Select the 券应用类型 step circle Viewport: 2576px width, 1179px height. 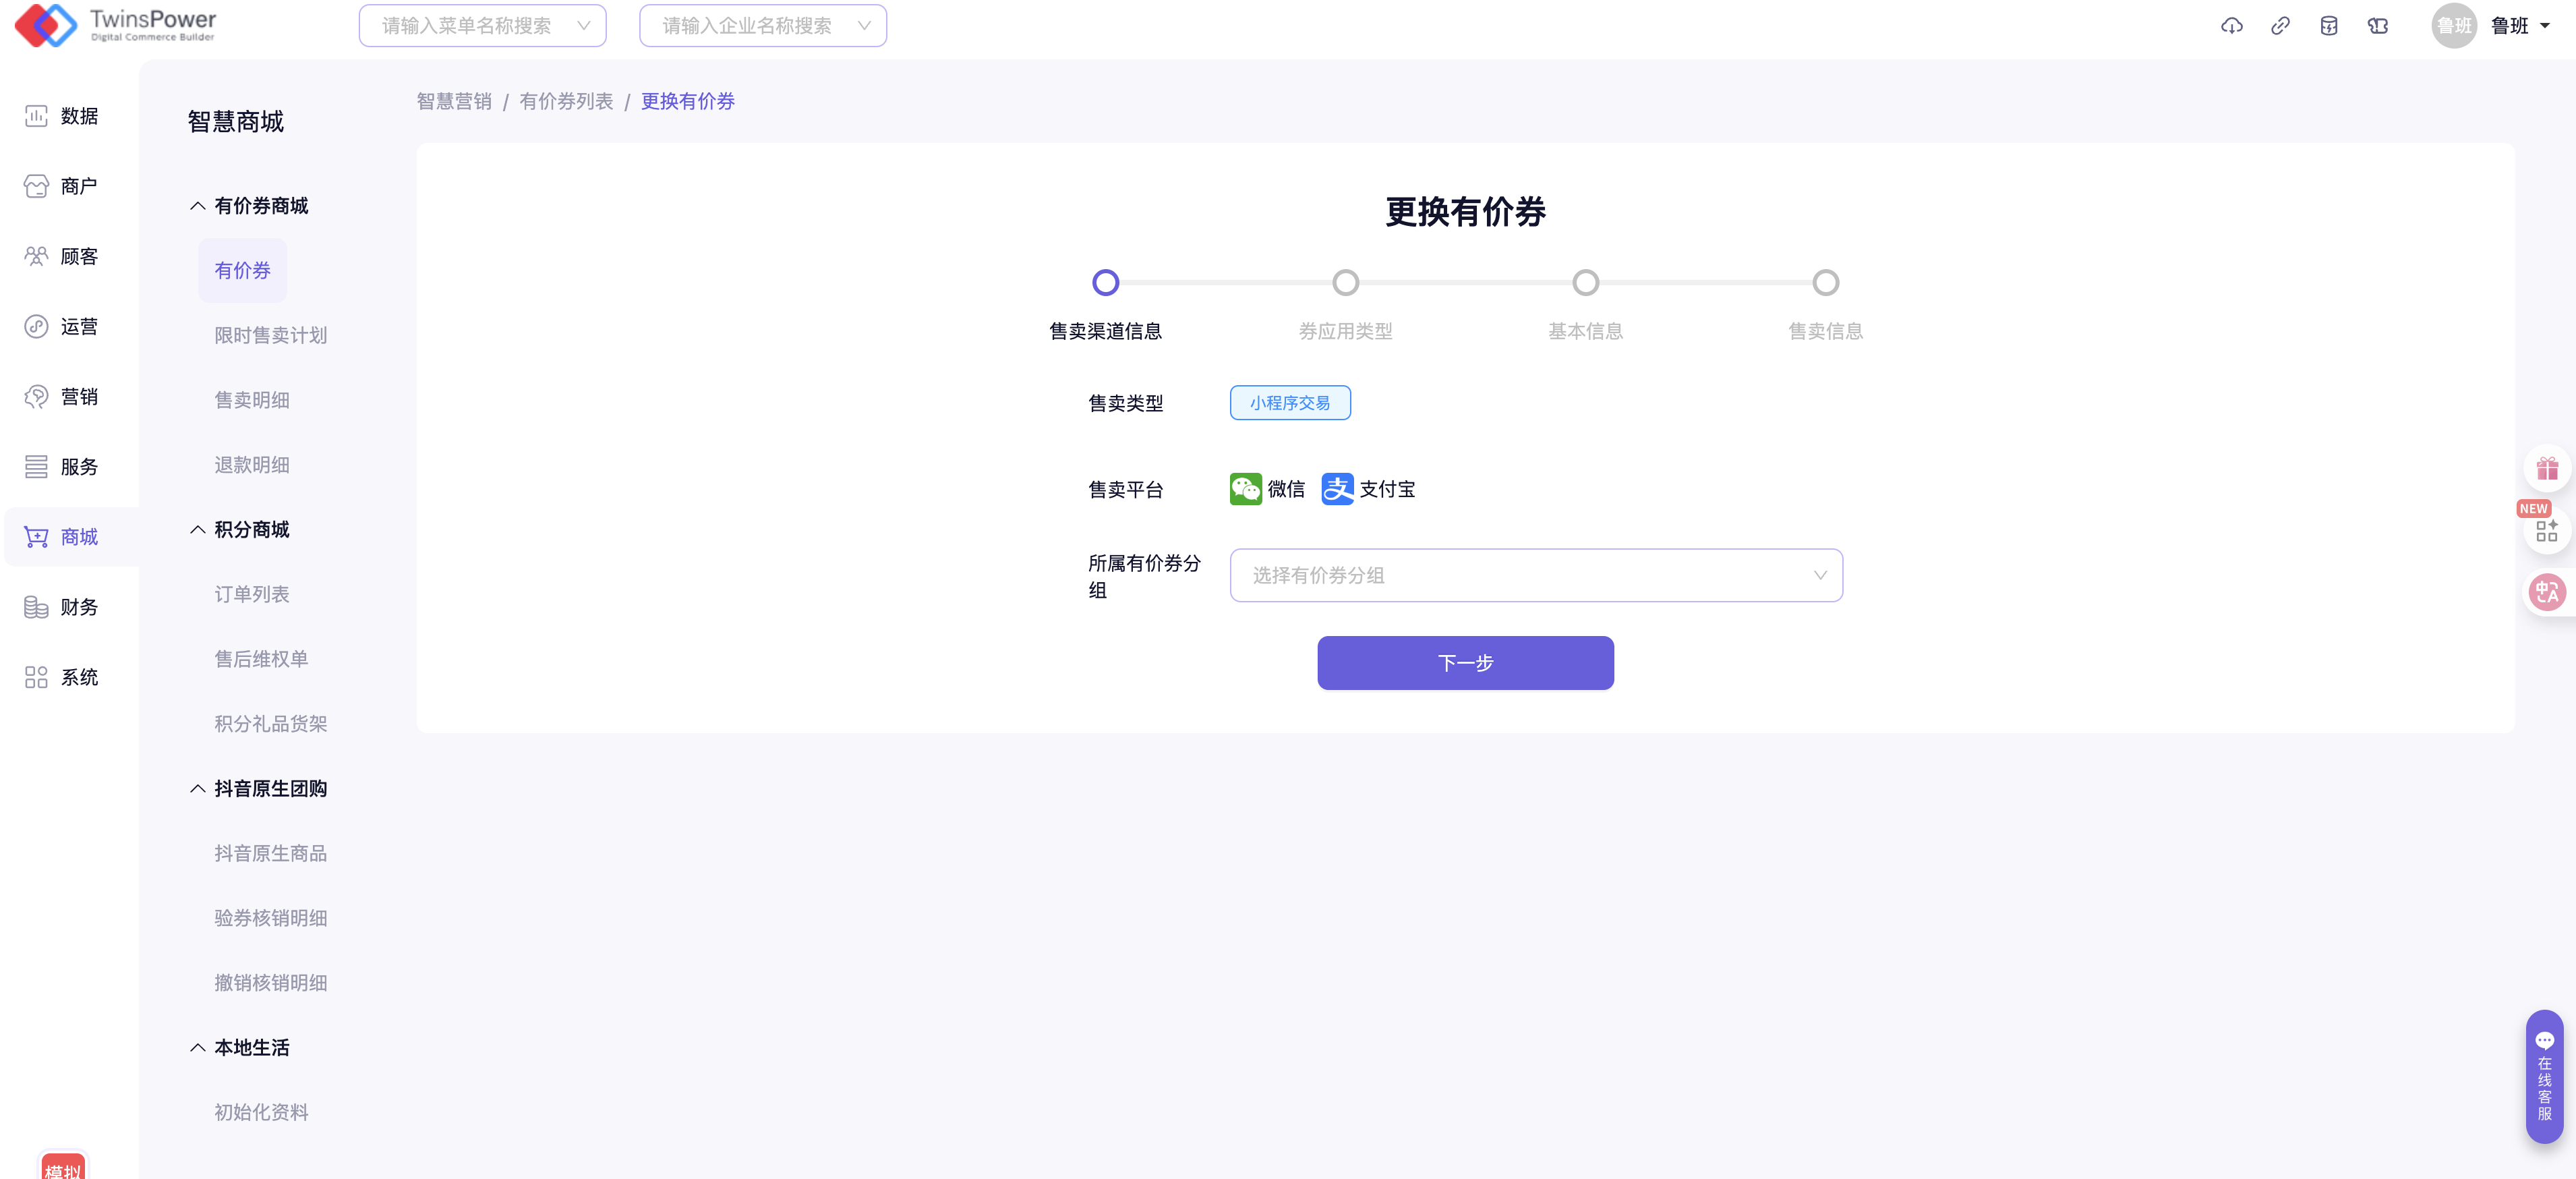tap(1345, 283)
